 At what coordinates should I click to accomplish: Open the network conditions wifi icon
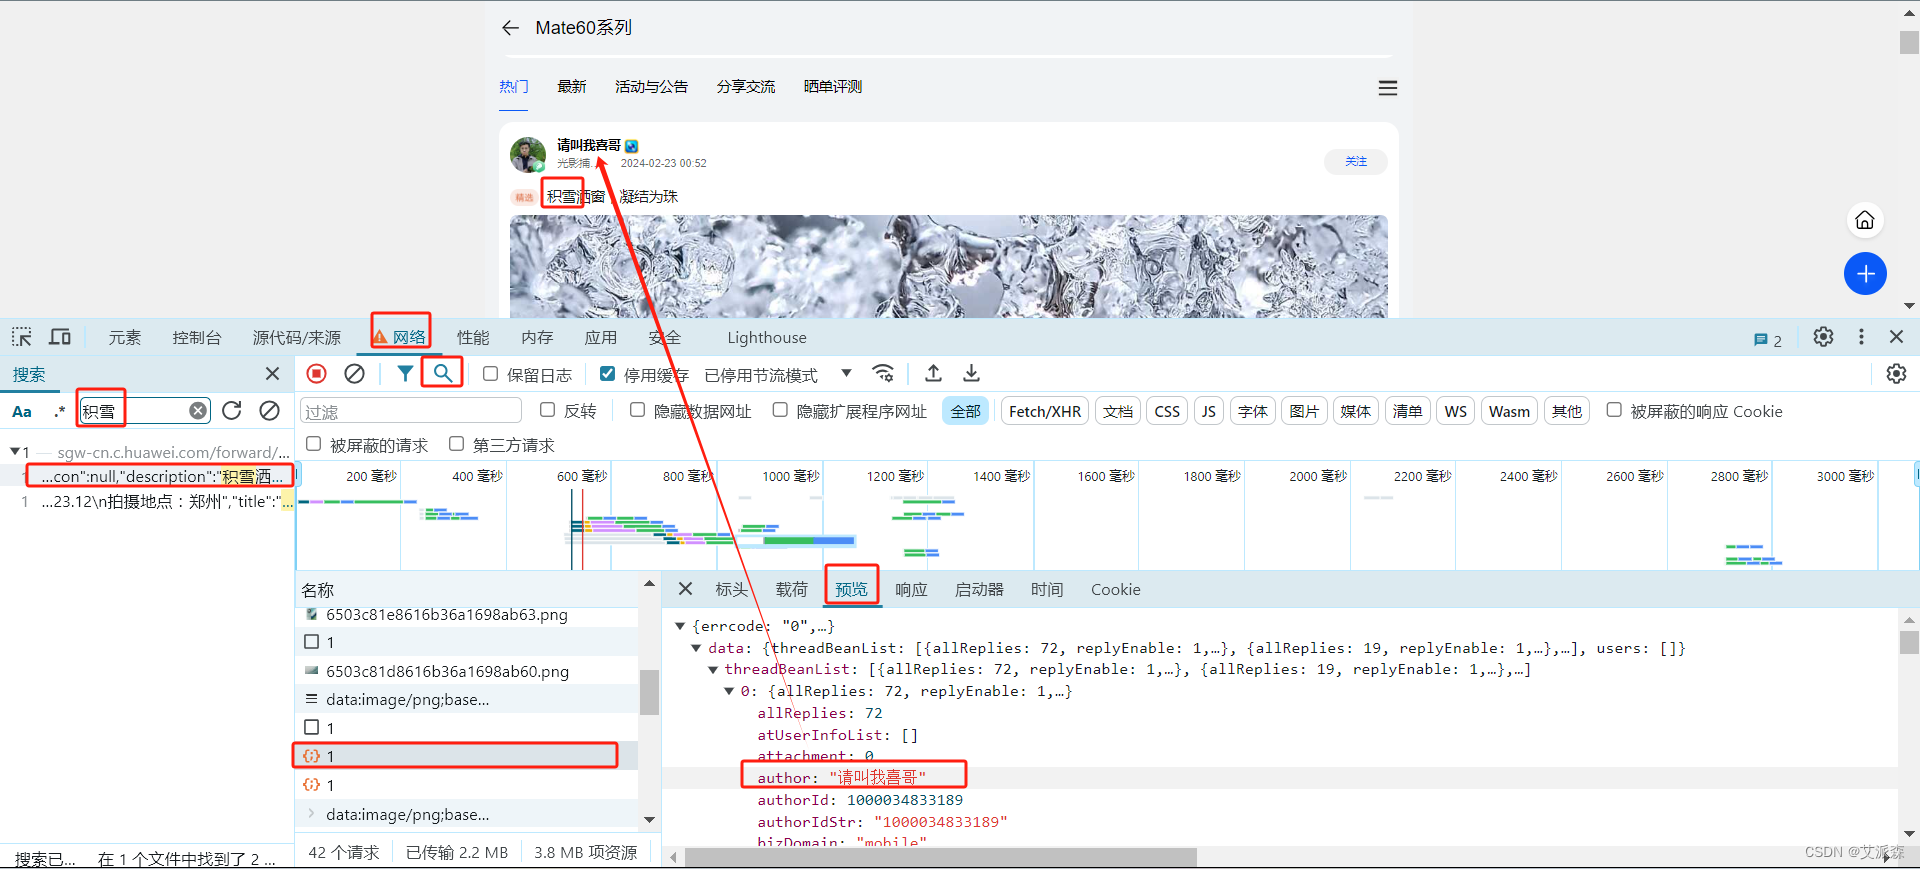[883, 373]
